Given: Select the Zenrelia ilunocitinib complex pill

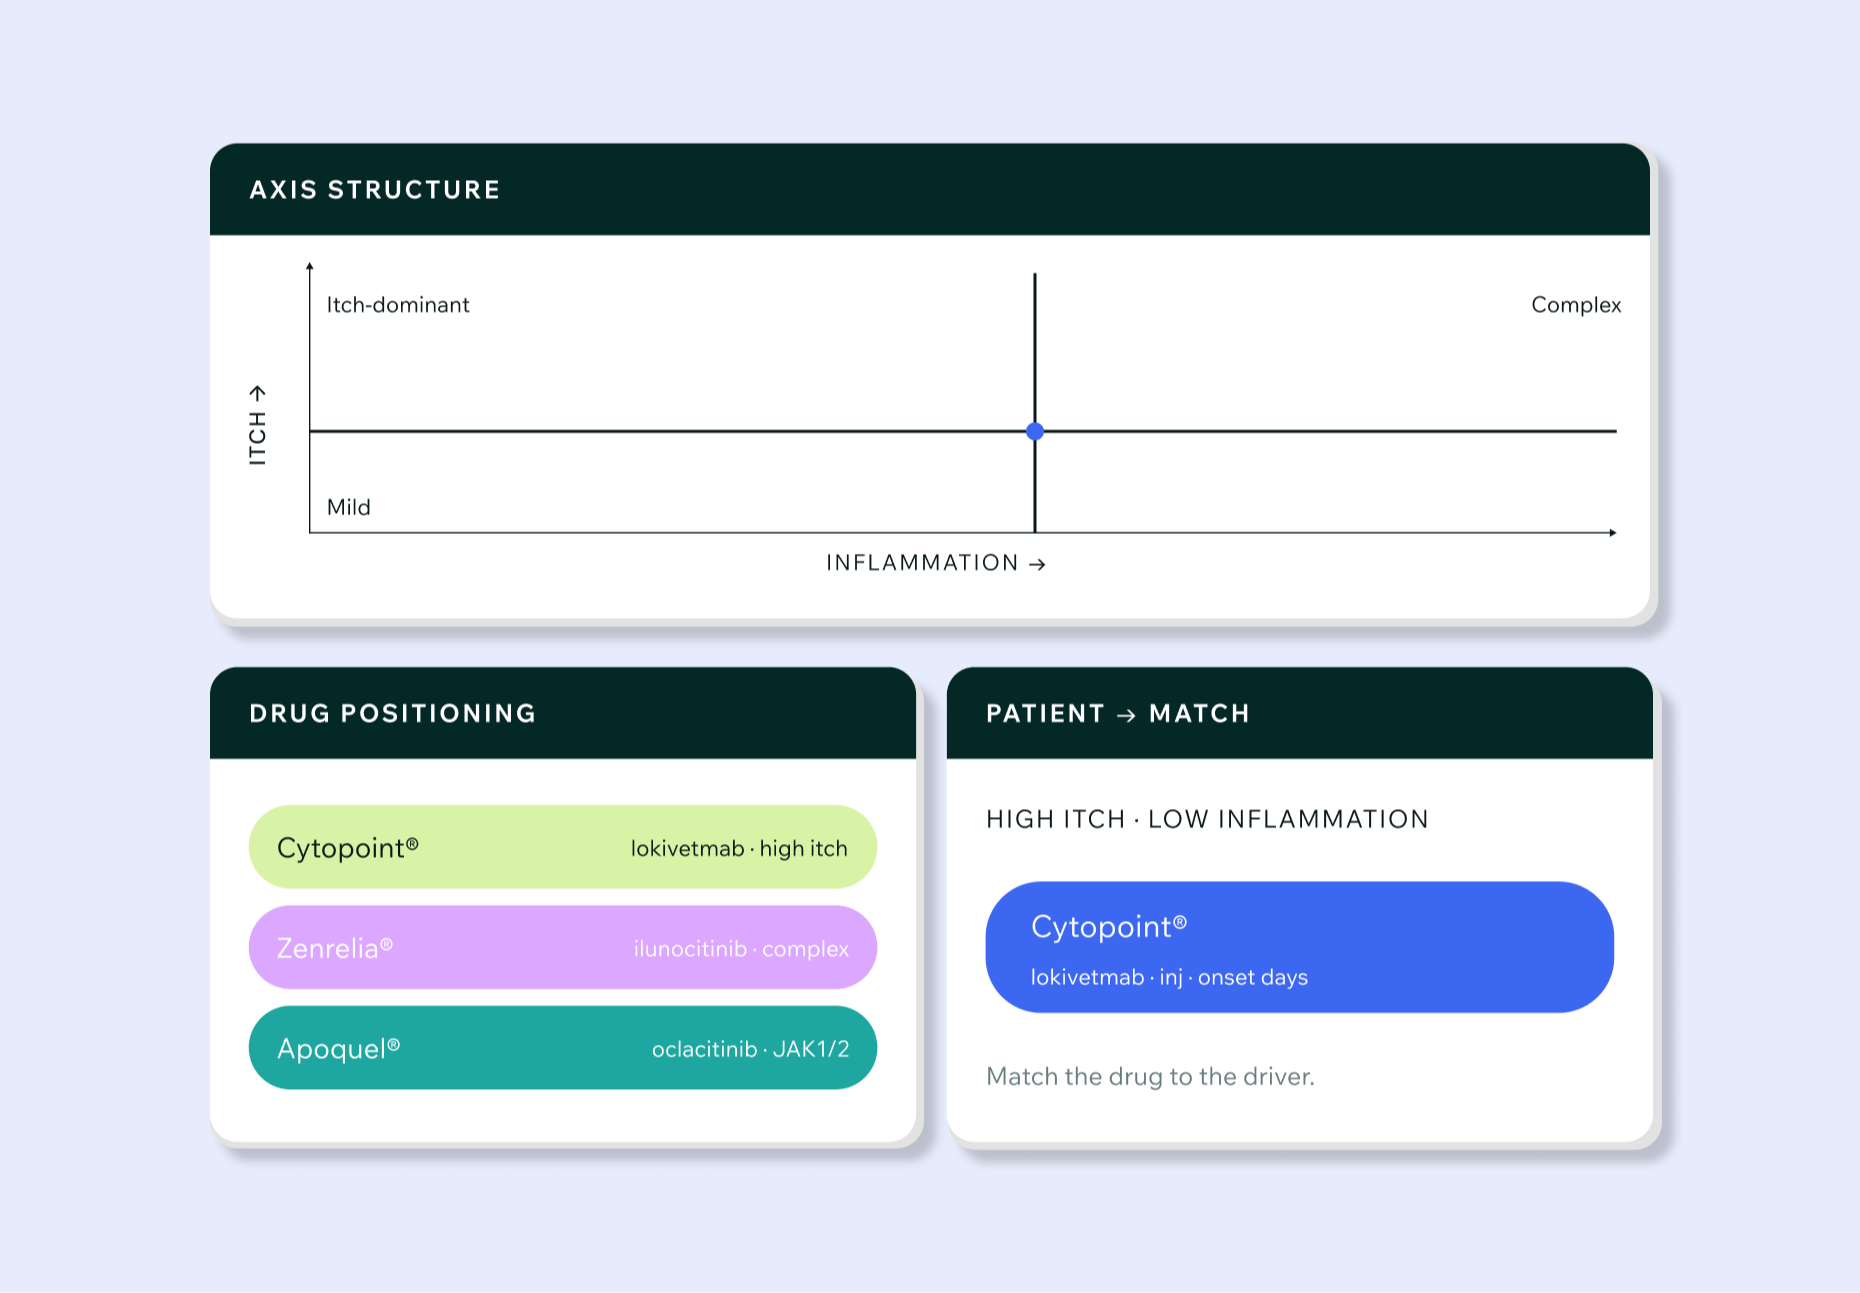Looking at the screenshot, I should tap(563, 947).
